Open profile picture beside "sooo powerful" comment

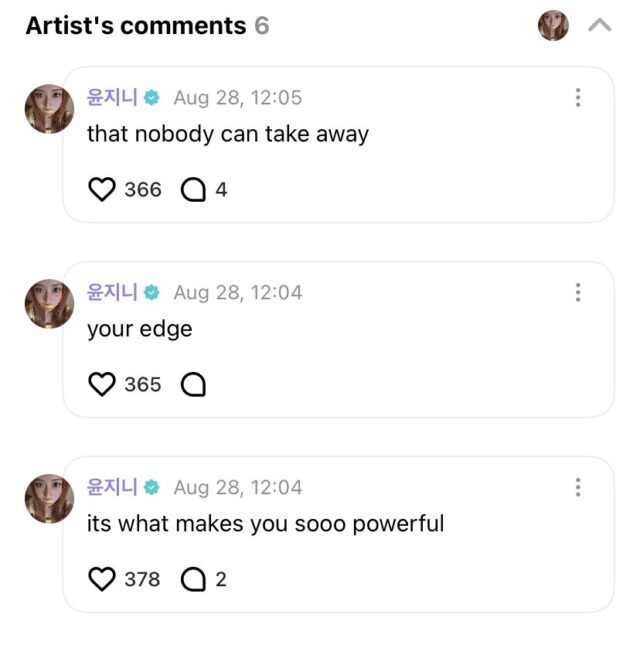point(49,498)
